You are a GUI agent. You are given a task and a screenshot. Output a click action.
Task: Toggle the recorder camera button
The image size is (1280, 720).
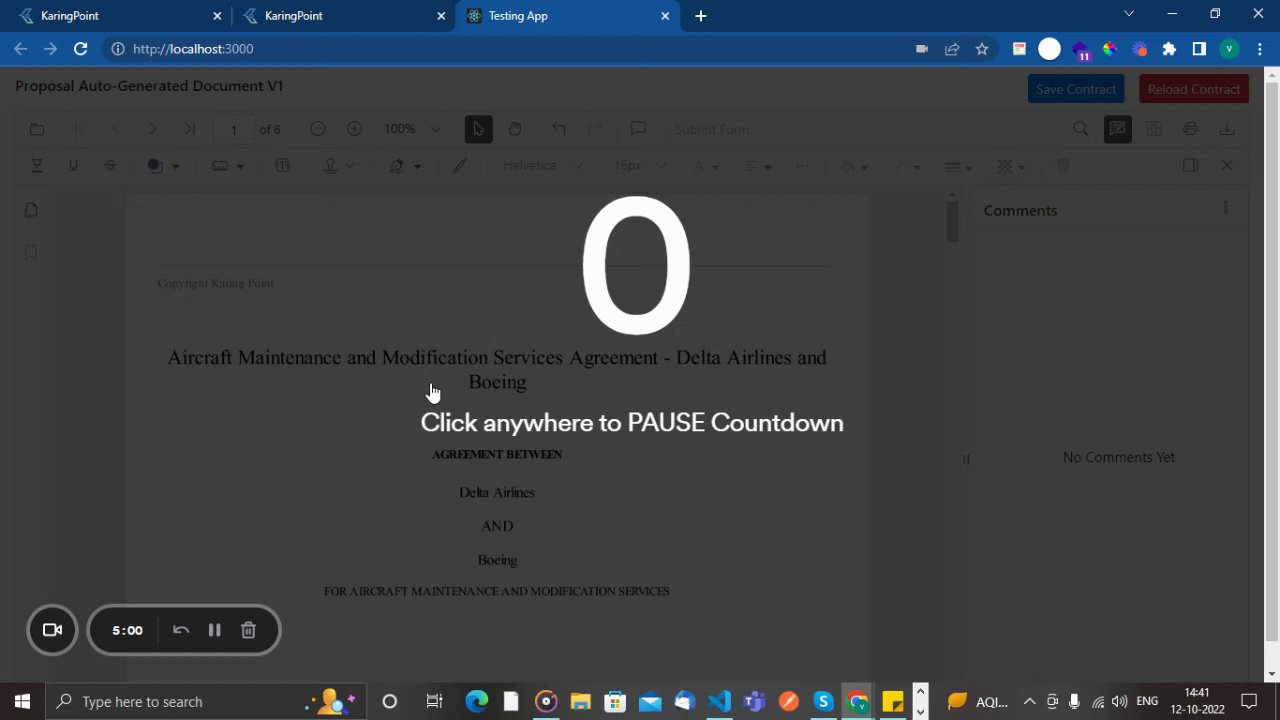tap(52, 630)
